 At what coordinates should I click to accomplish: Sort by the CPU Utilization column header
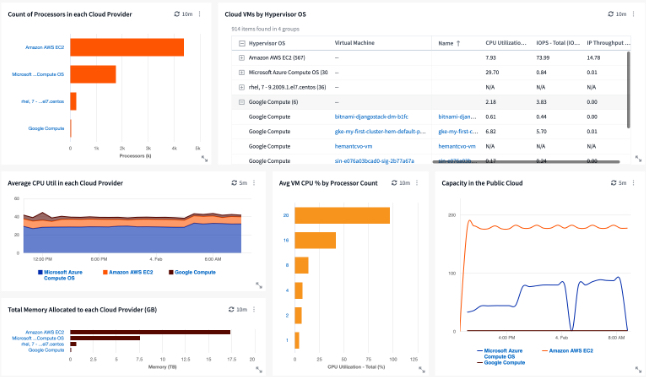click(506, 43)
